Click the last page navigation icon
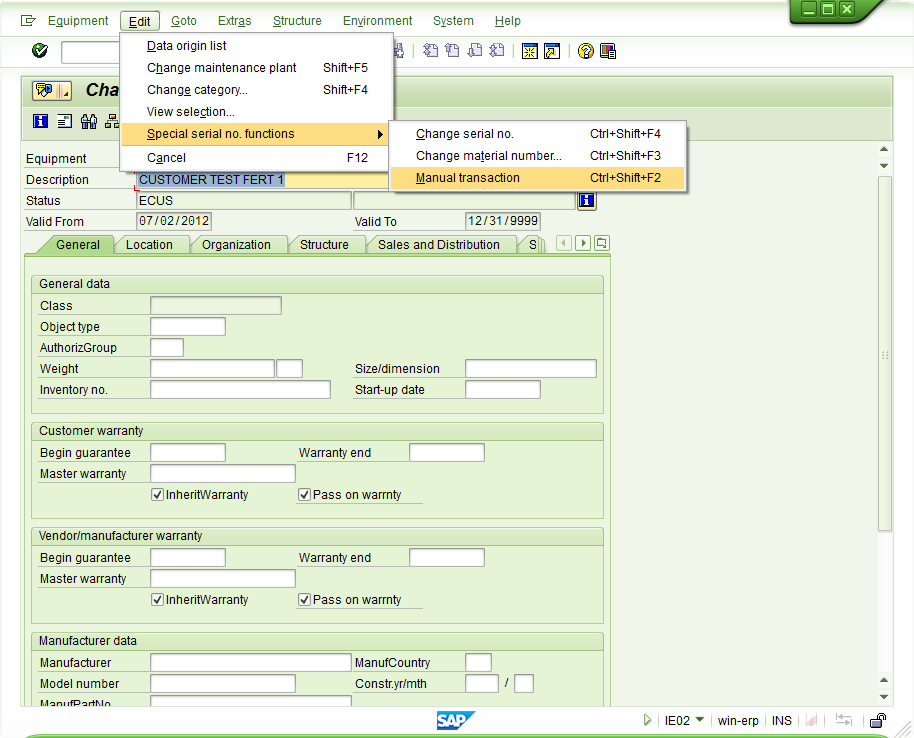The width and height of the screenshot is (914, 738). tap(497, 51)
